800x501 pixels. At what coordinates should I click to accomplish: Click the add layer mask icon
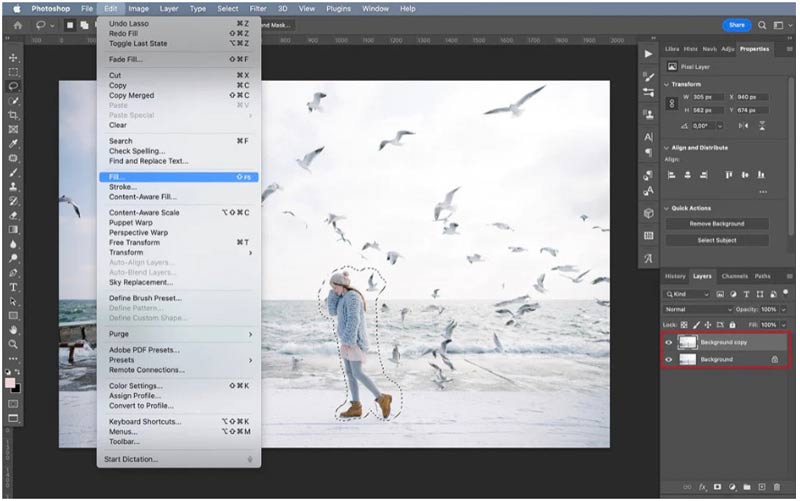tap(717, 487)
